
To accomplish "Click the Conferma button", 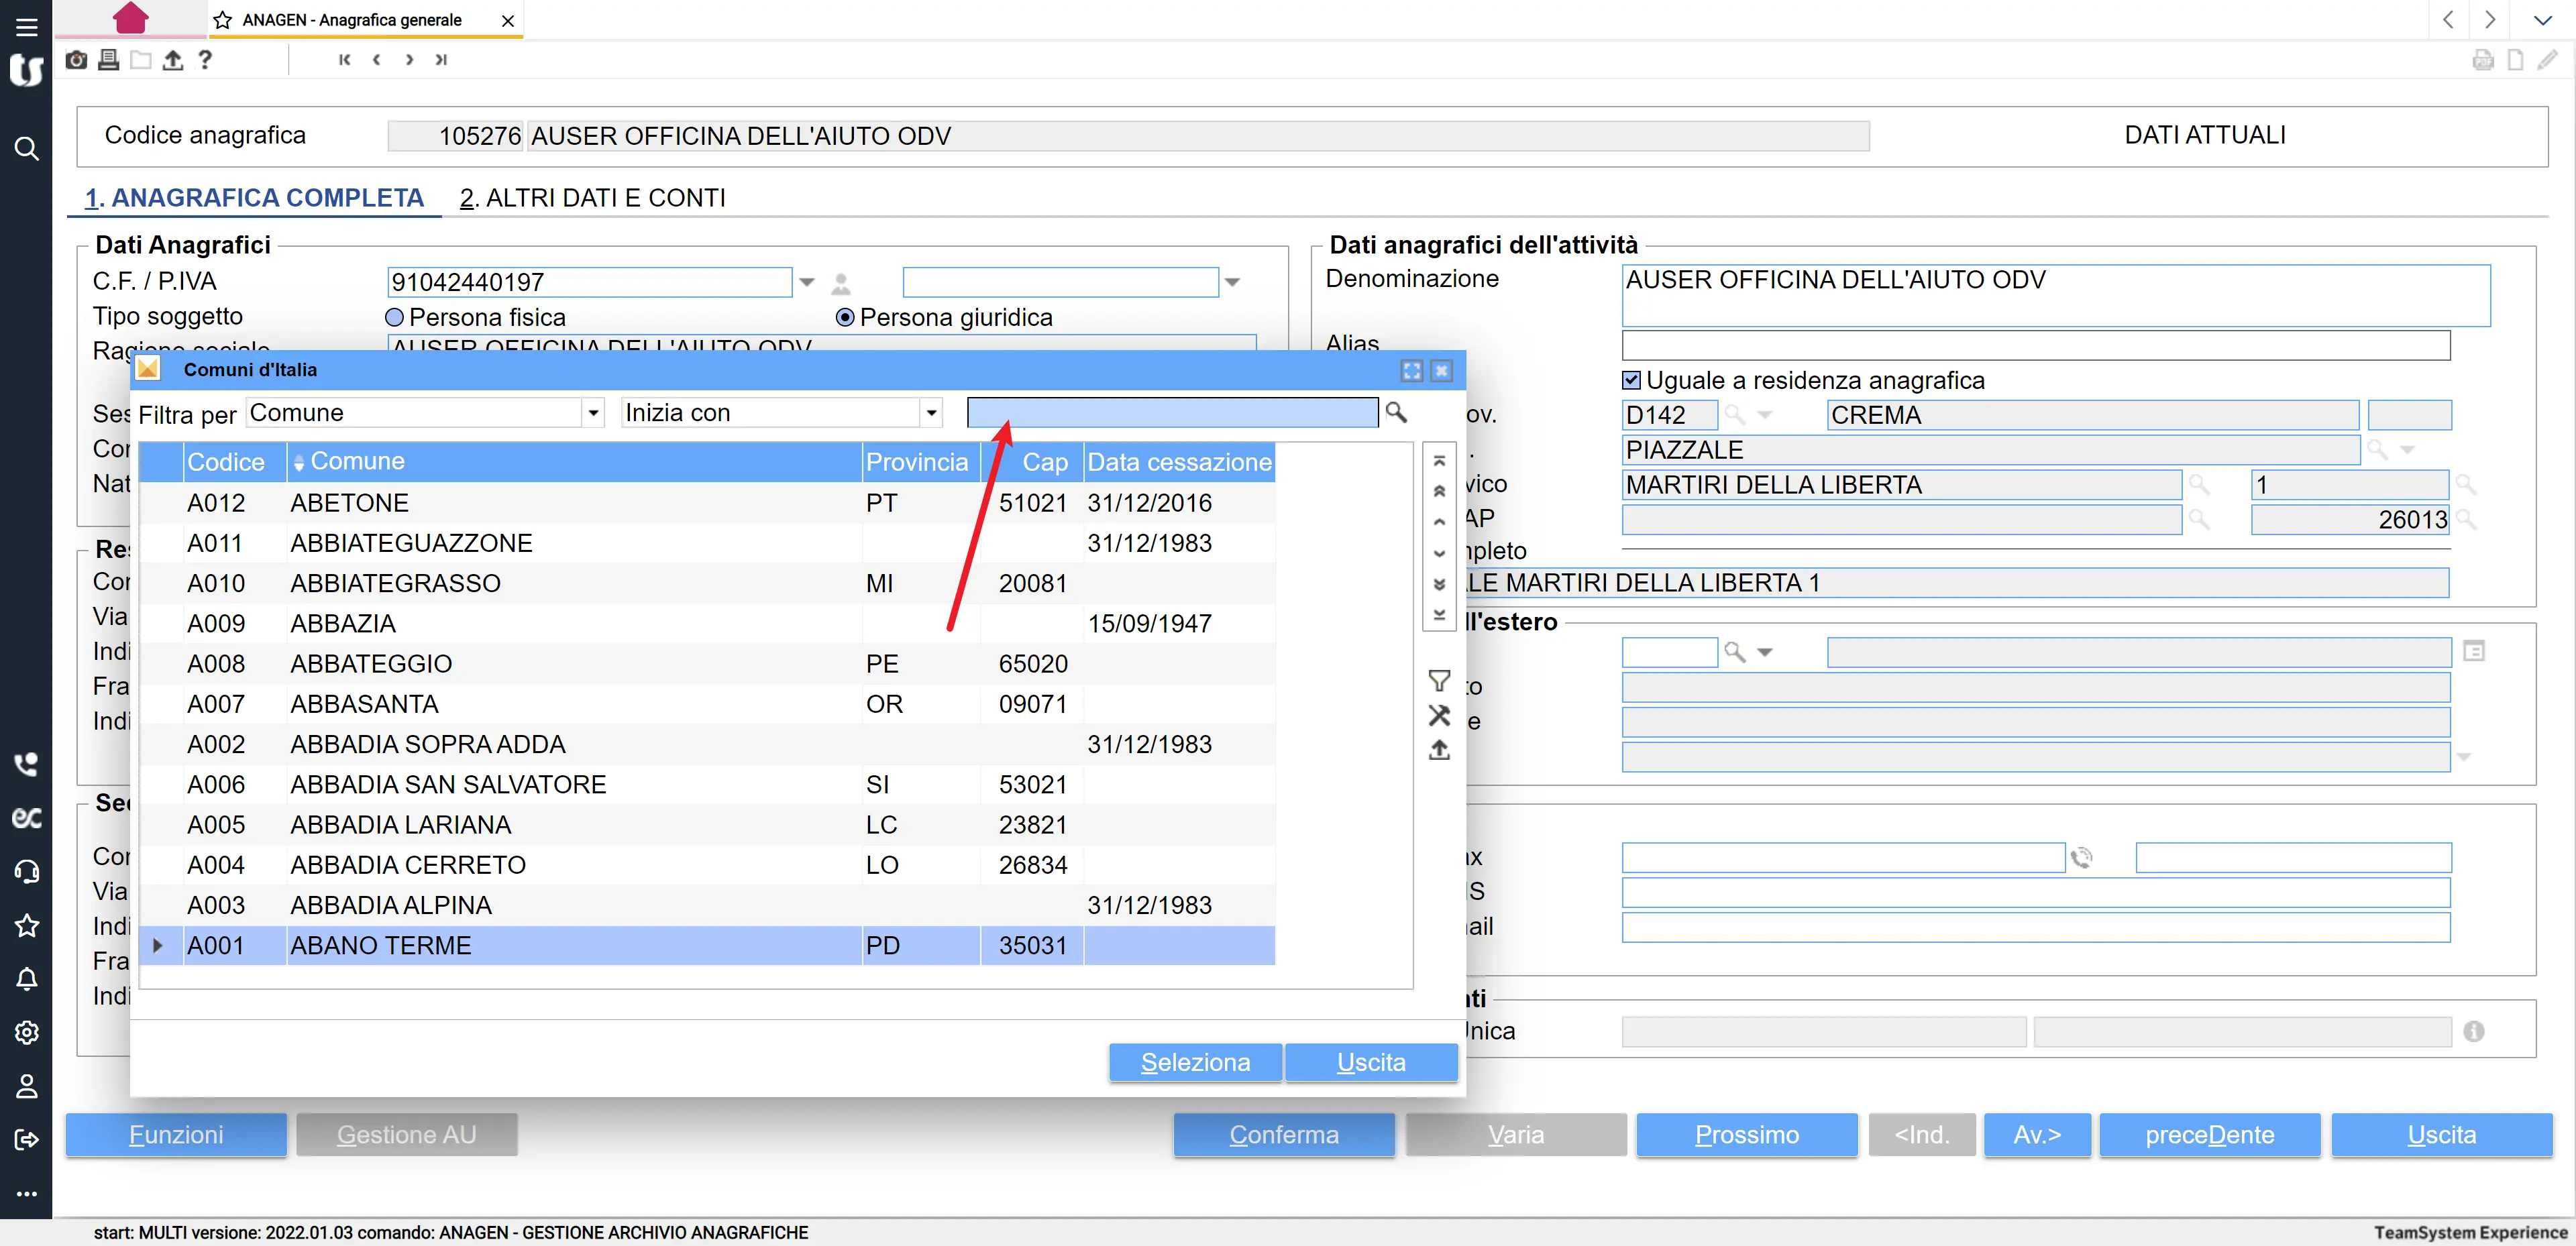I will [x=1283, y=1134].
